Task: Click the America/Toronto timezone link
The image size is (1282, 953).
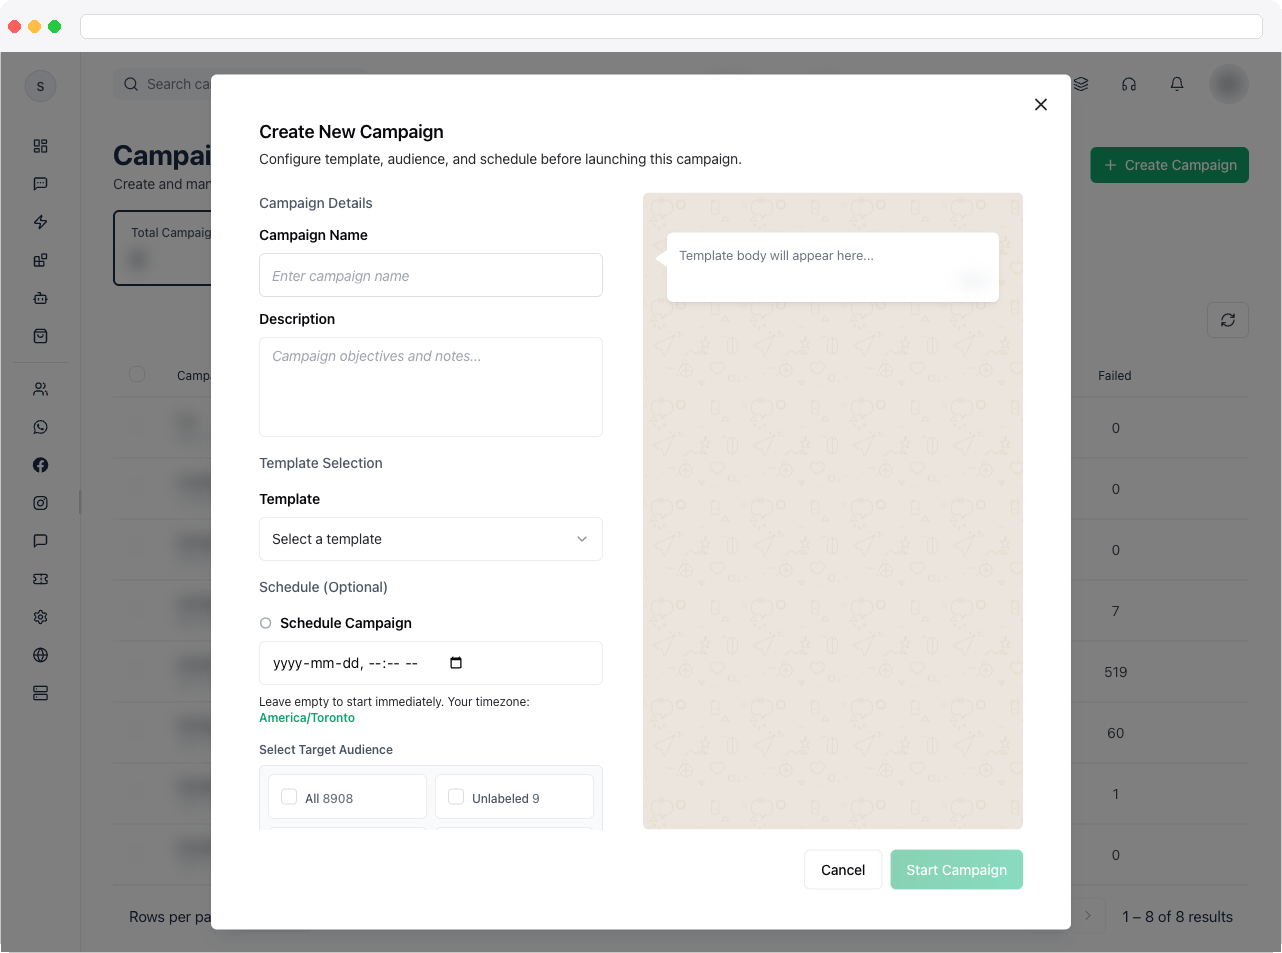Action: point(307,718)
